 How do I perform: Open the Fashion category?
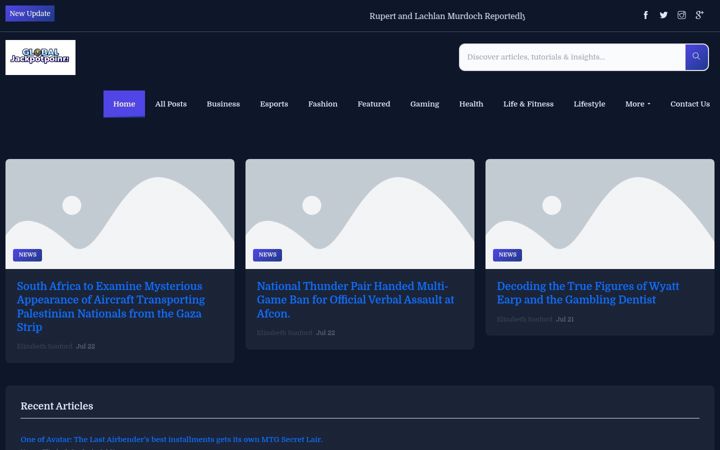pos(323,104)
